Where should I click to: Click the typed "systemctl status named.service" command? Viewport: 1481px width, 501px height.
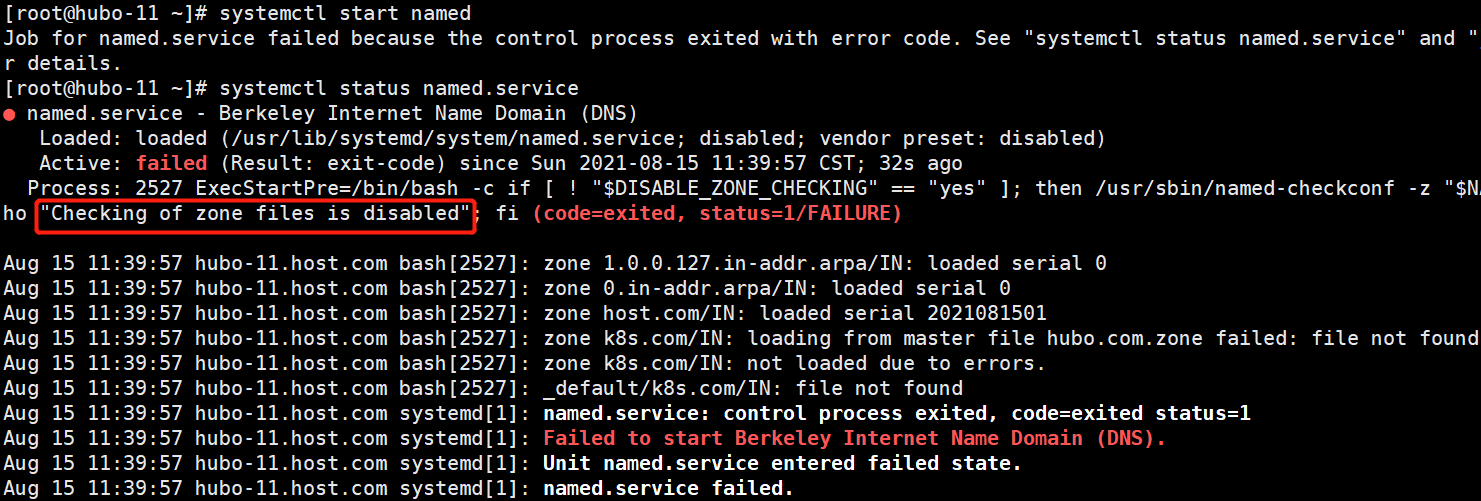398,89
